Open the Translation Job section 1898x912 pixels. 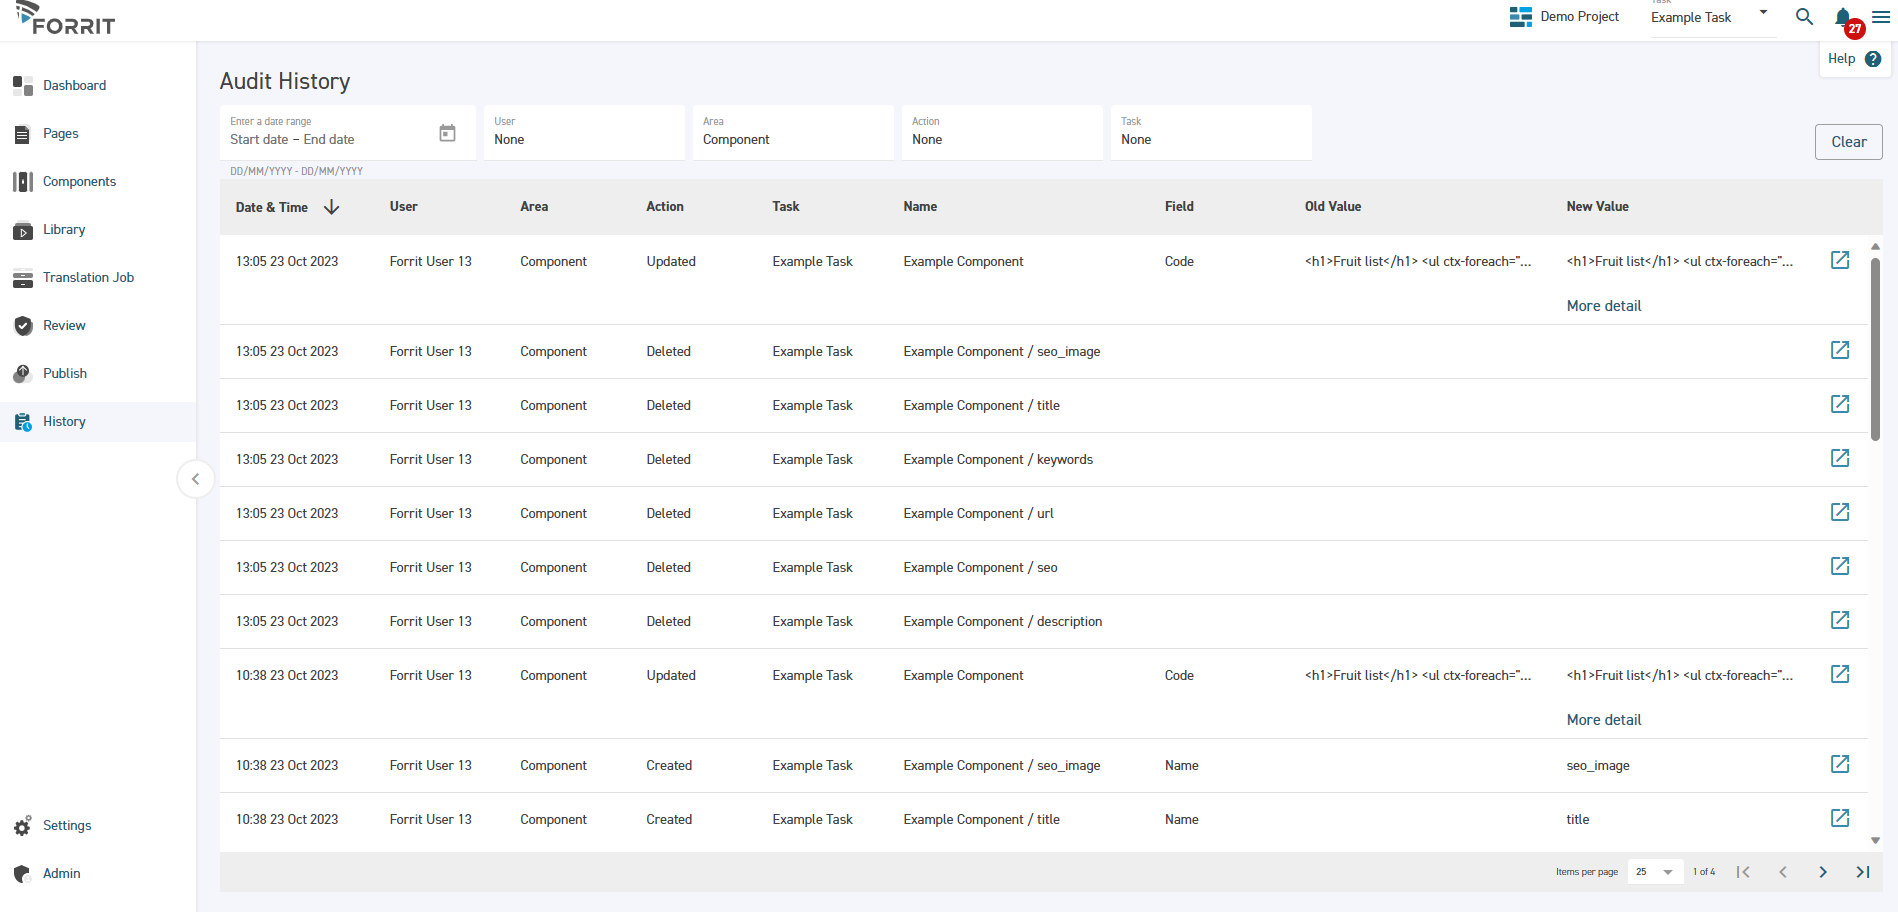[x=22, y=277]
